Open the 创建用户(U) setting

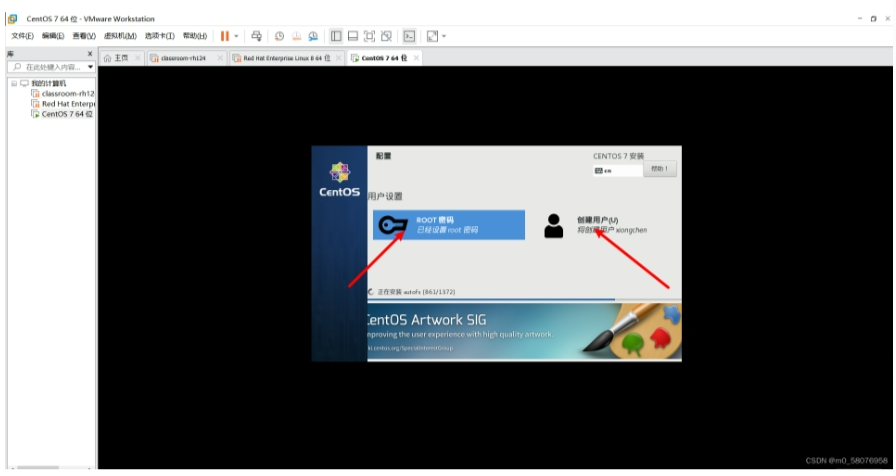[x=597, y=225]
